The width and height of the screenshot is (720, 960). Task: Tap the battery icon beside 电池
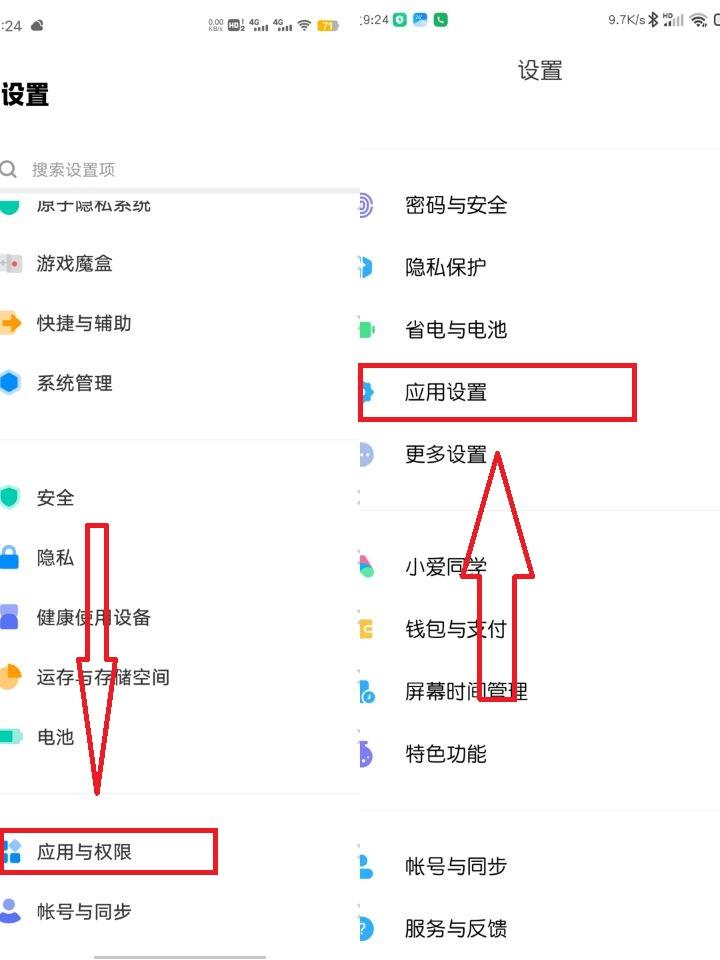pos(10,737)
